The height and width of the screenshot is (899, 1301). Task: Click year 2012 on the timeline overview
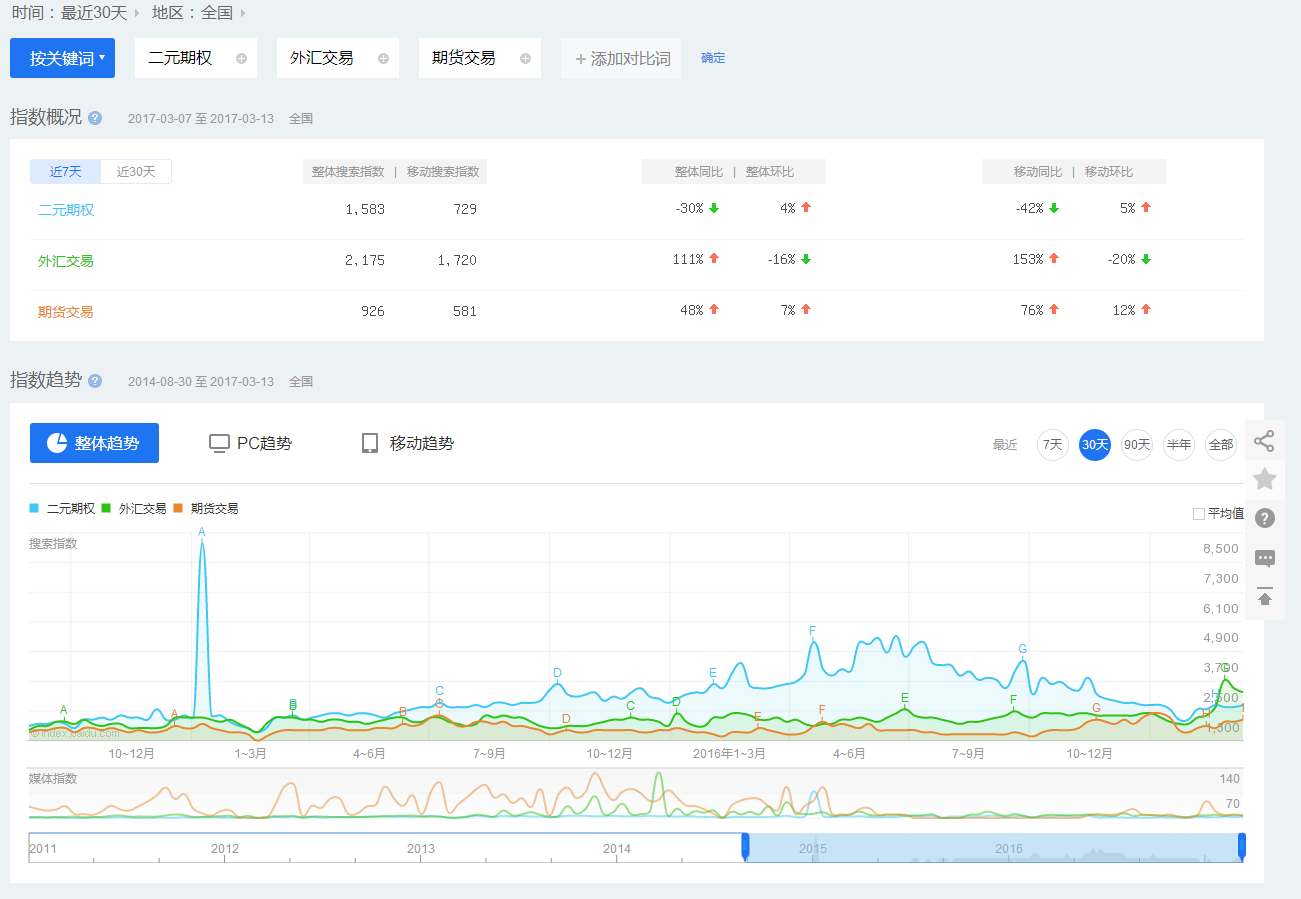tap(225, 849)
